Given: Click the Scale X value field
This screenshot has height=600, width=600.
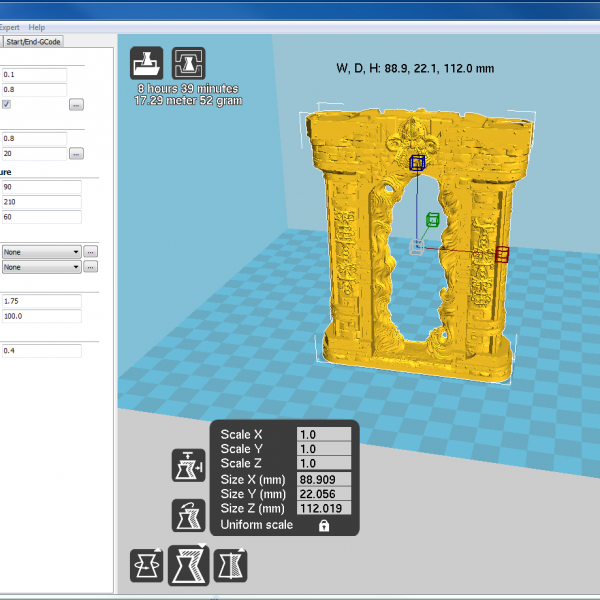Looking at the screenshot, I should click(324, 435).
